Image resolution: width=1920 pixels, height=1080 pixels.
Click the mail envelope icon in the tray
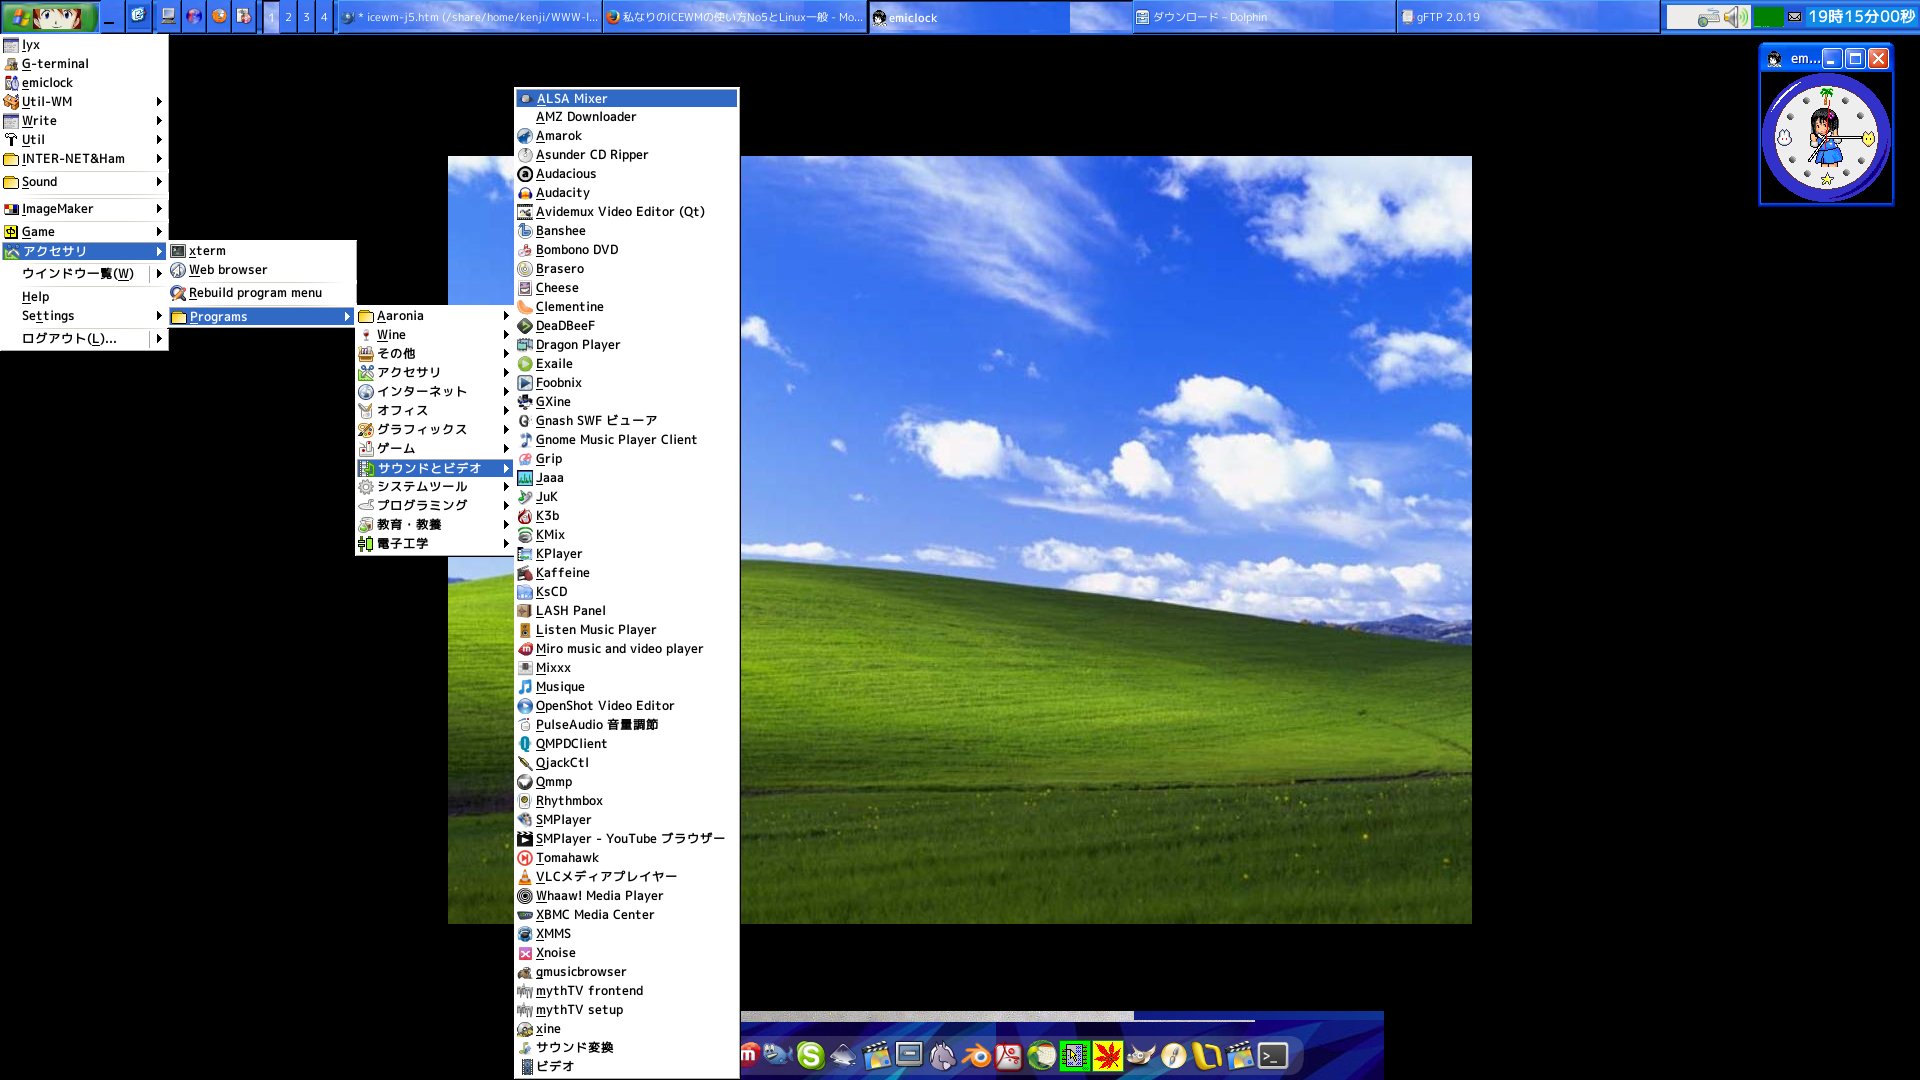tap(1795, 15)
